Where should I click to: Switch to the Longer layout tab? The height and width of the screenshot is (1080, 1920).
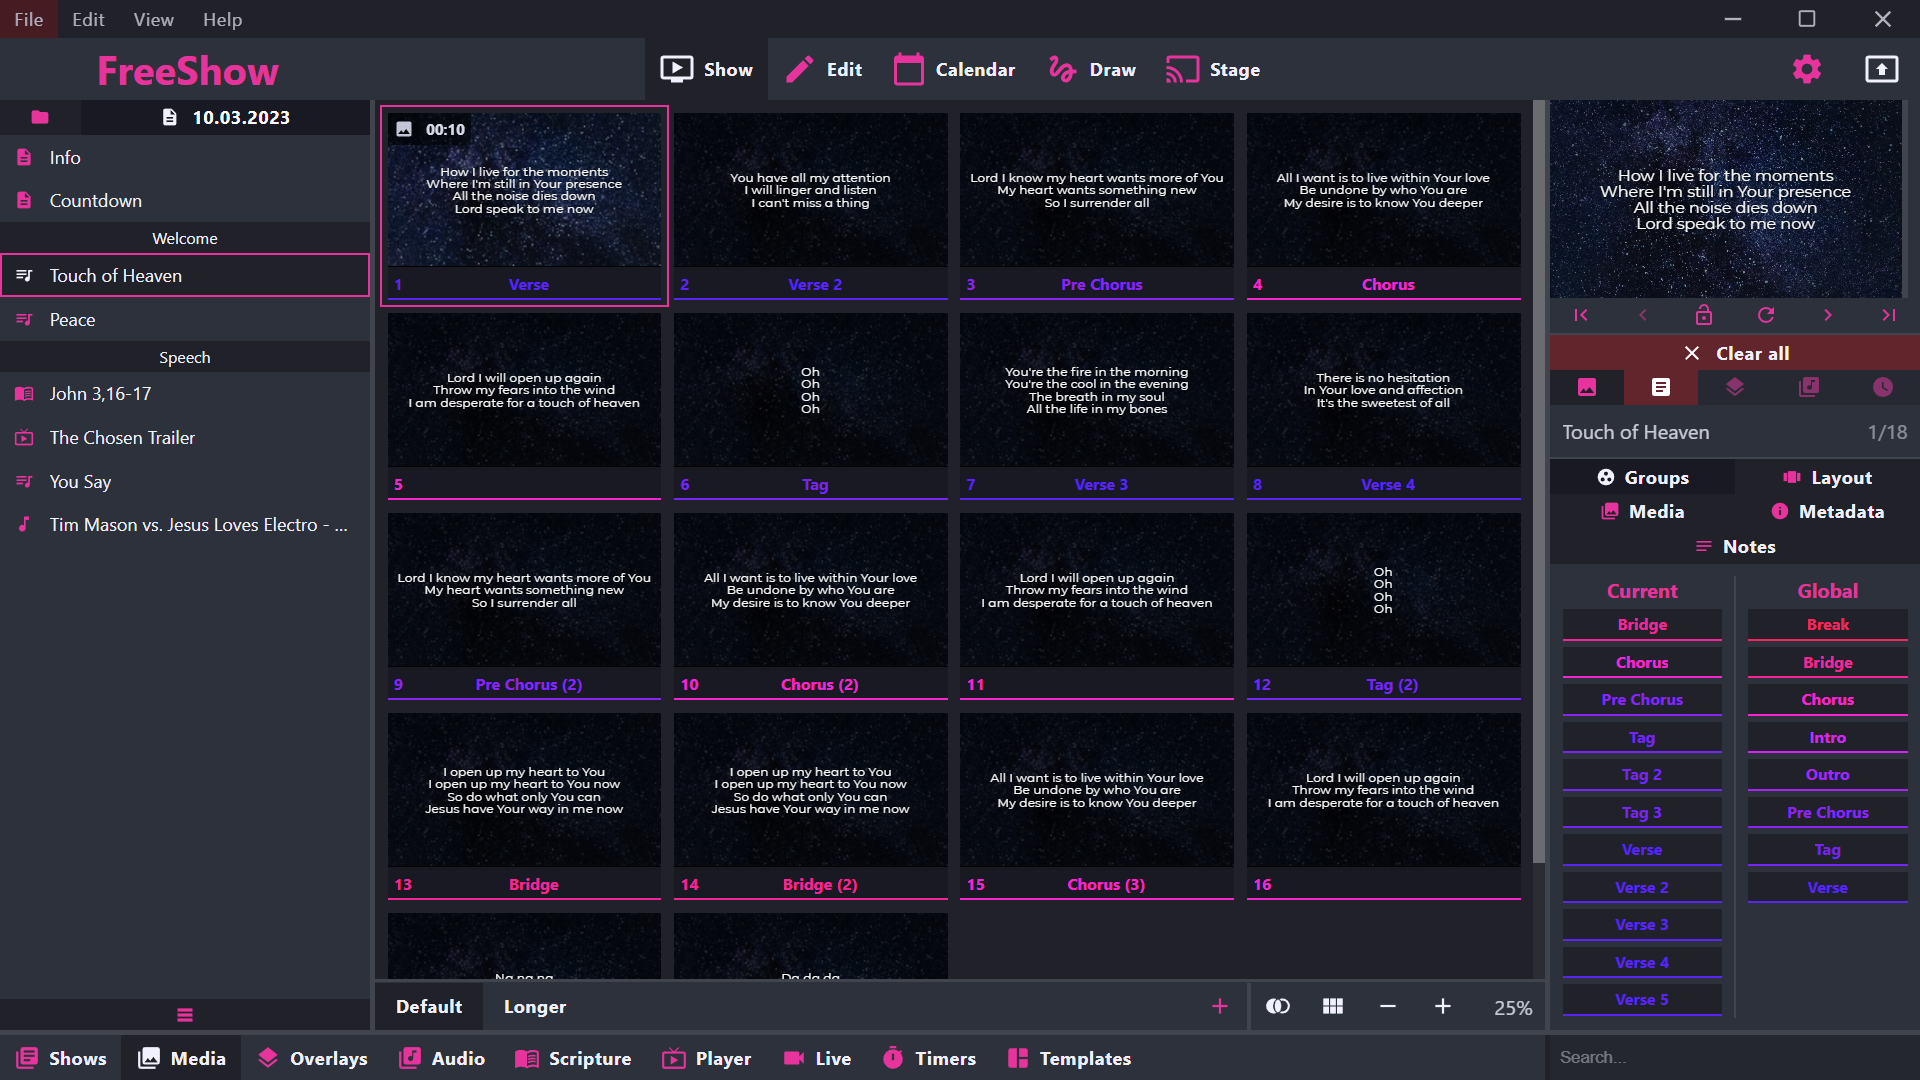pos(534,1007)
